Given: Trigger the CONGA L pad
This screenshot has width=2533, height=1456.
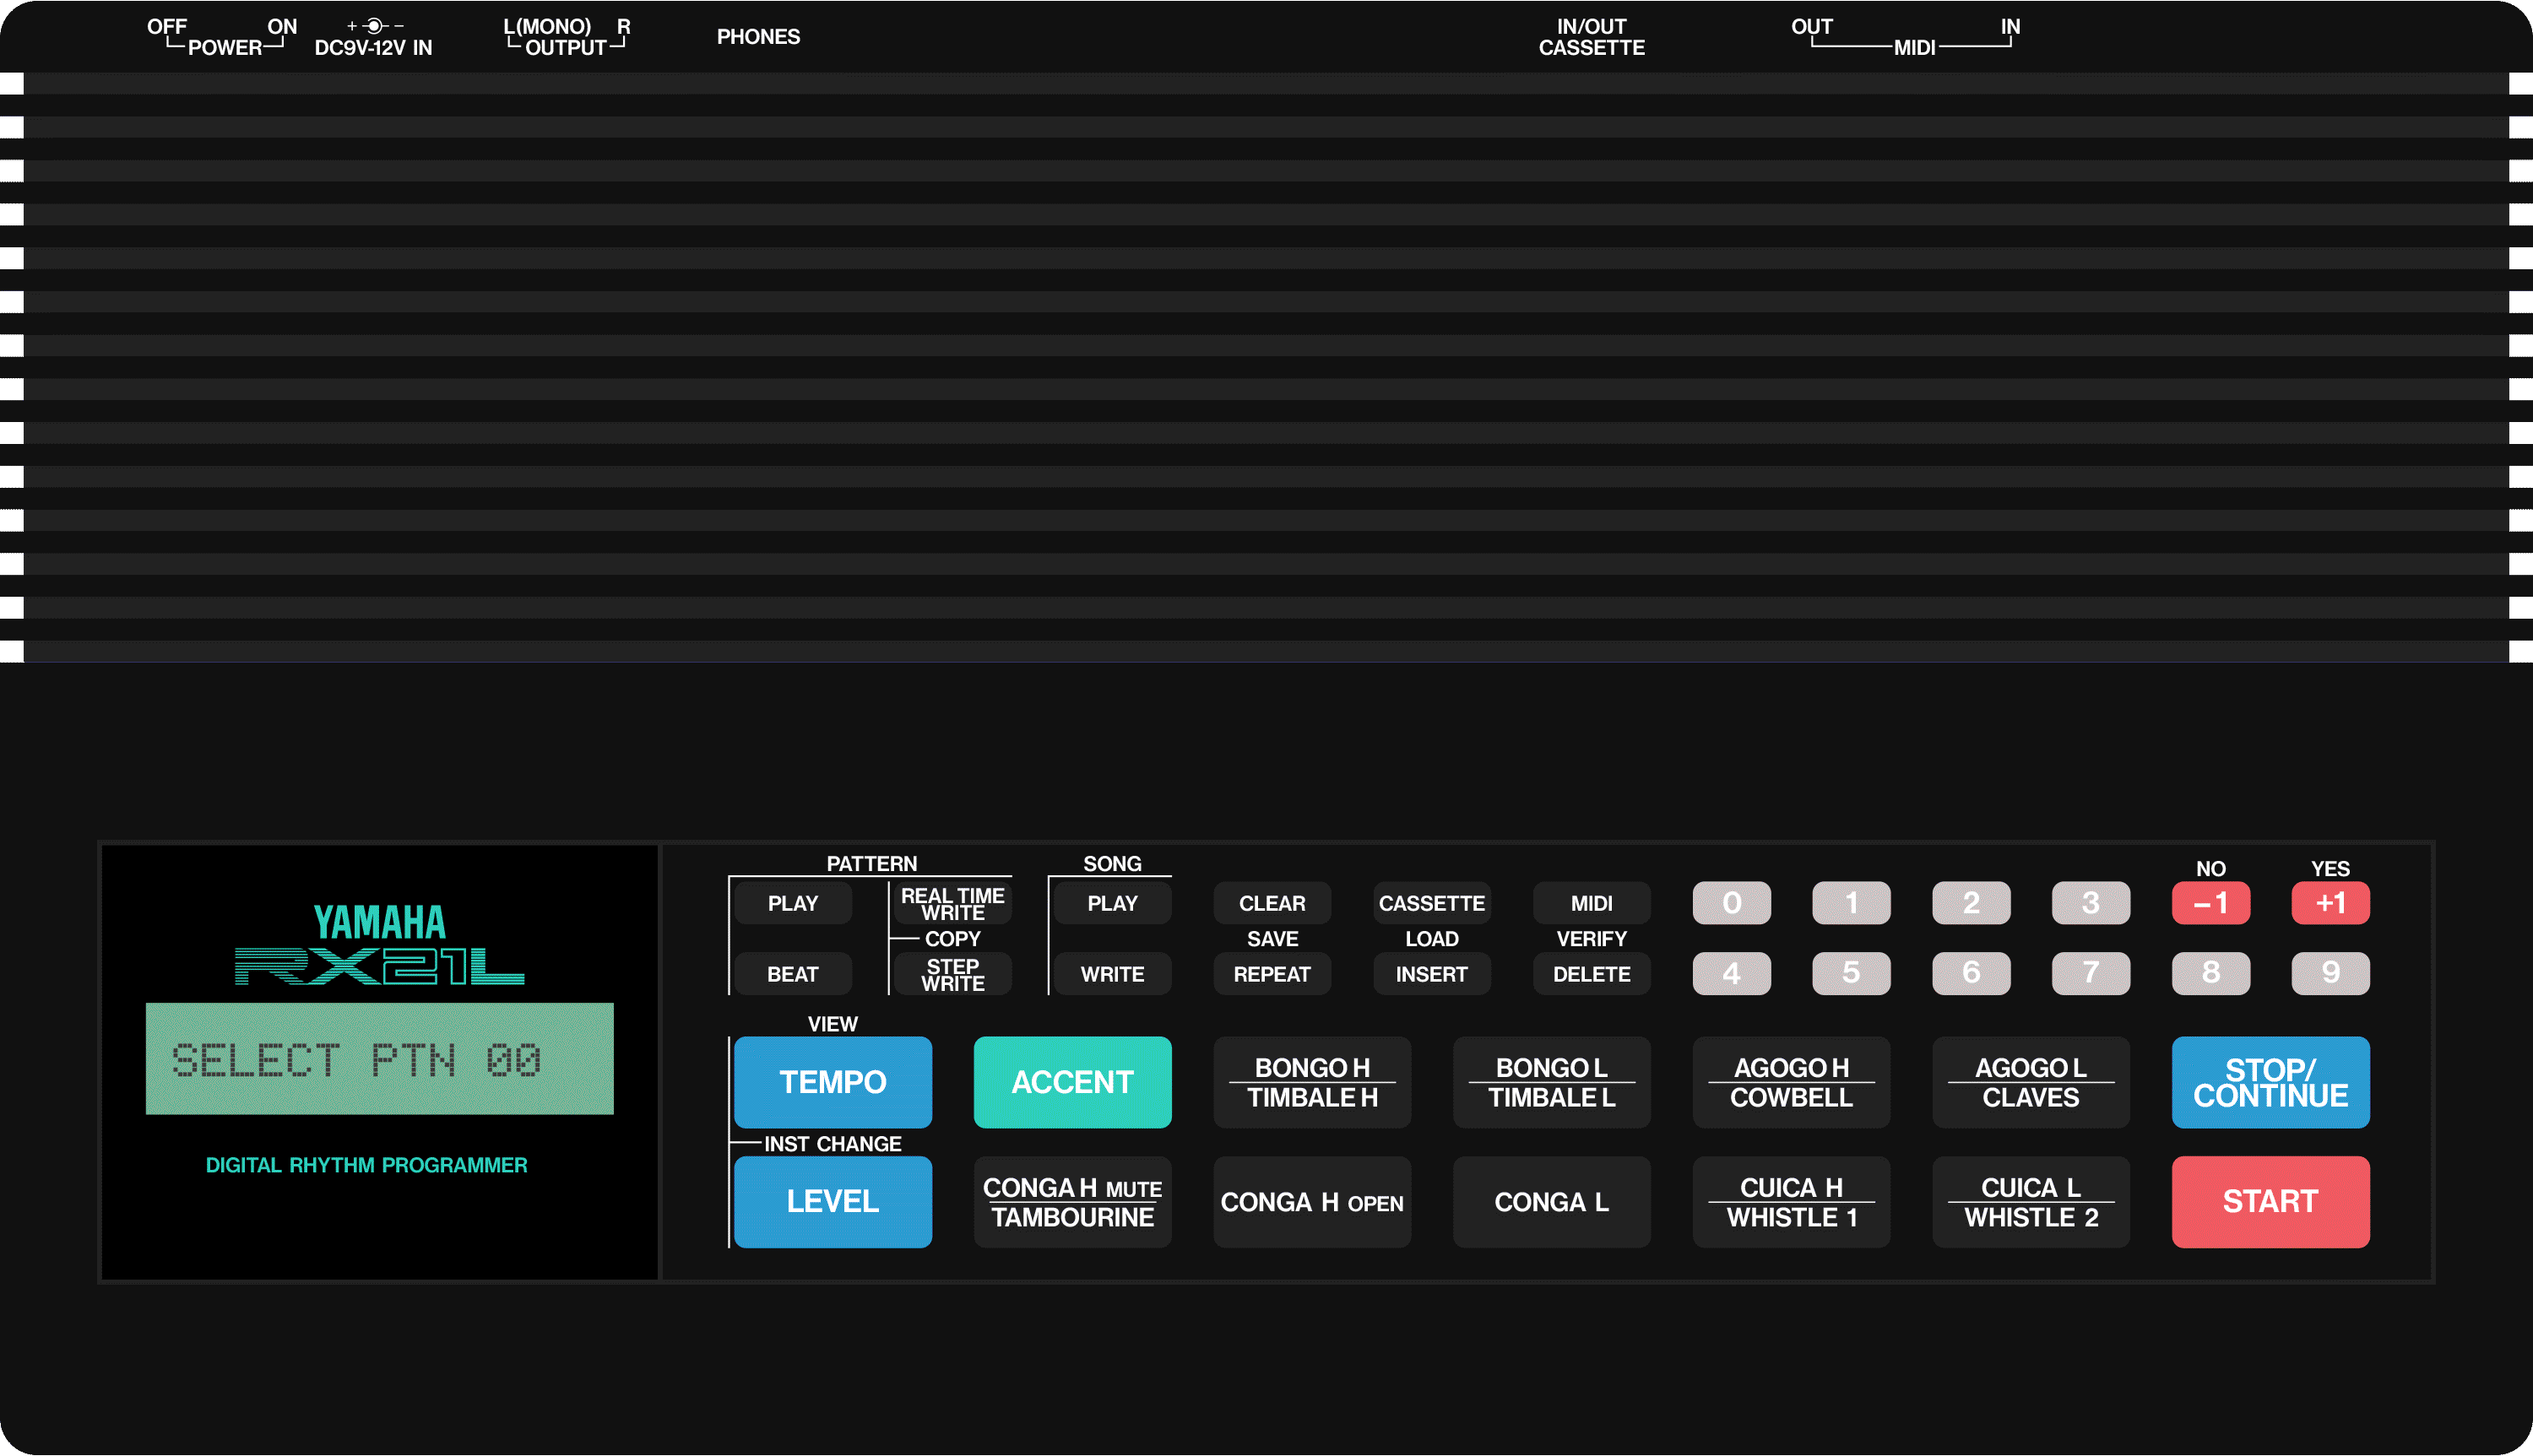Looking at the screenshot, I should tap(1552, 1202).
